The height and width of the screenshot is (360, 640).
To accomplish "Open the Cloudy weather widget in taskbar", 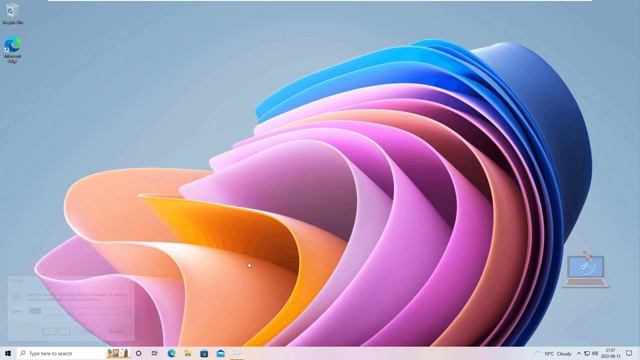I will click(x=553, y=353).
